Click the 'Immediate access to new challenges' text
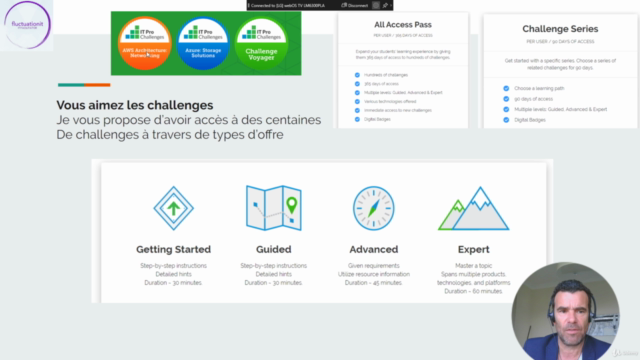This screenshot has height=360, width=640. [x=398, y=111]
